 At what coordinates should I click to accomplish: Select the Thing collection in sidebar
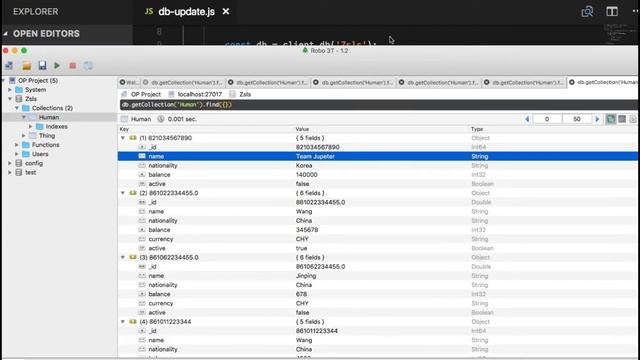pos(47,136)
